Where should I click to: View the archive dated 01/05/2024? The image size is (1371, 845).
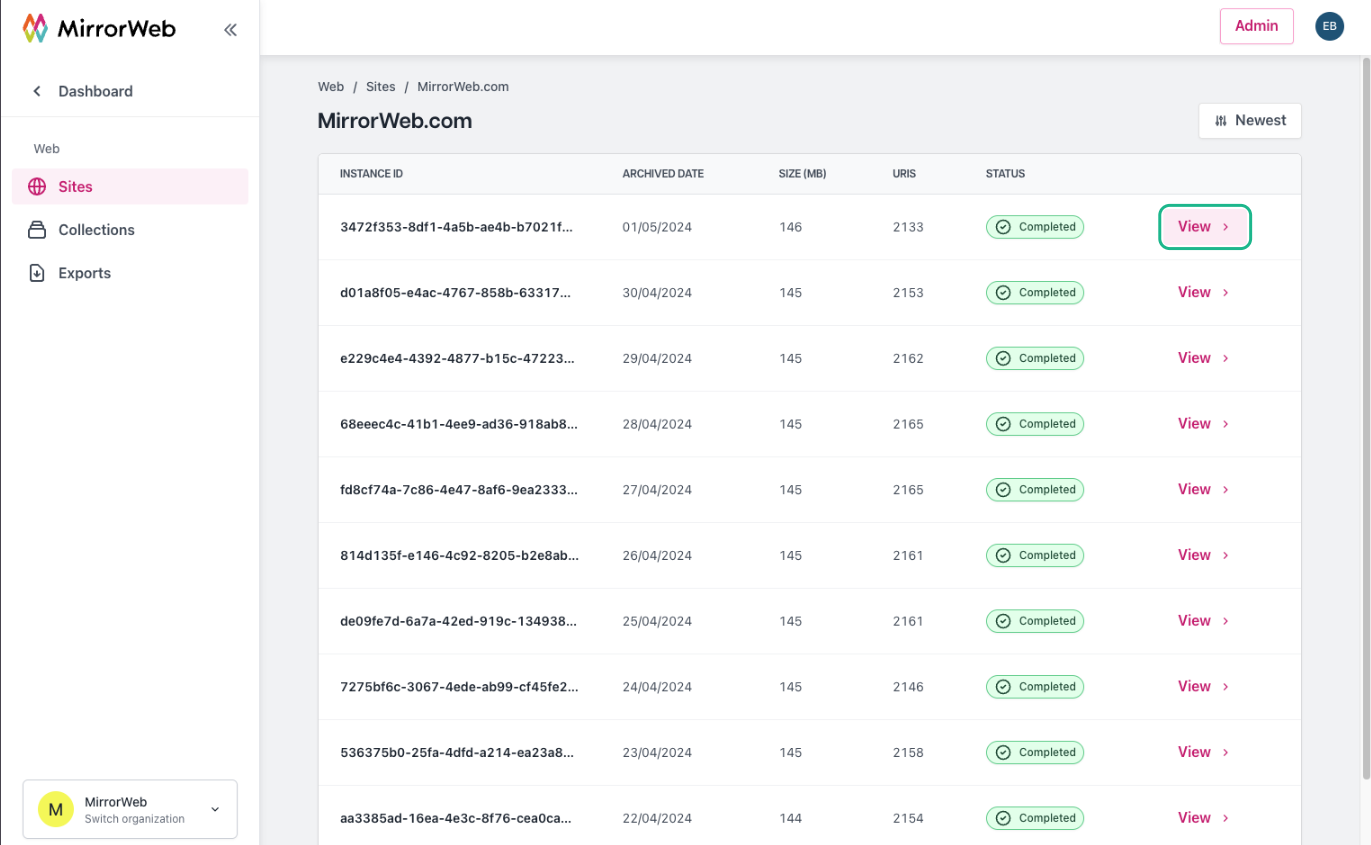(1205, 227)
